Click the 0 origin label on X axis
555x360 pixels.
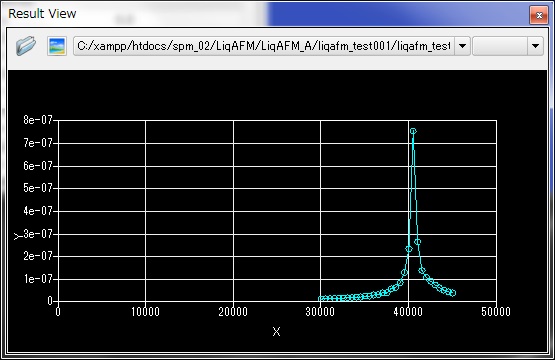pos(58,312)
